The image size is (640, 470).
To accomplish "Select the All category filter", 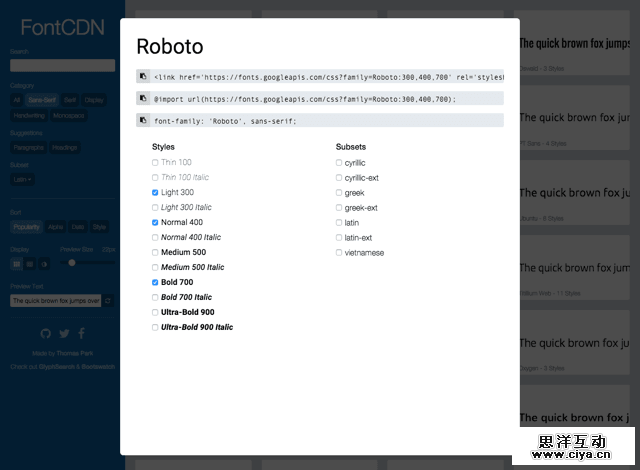I will (x=17, y=100).
